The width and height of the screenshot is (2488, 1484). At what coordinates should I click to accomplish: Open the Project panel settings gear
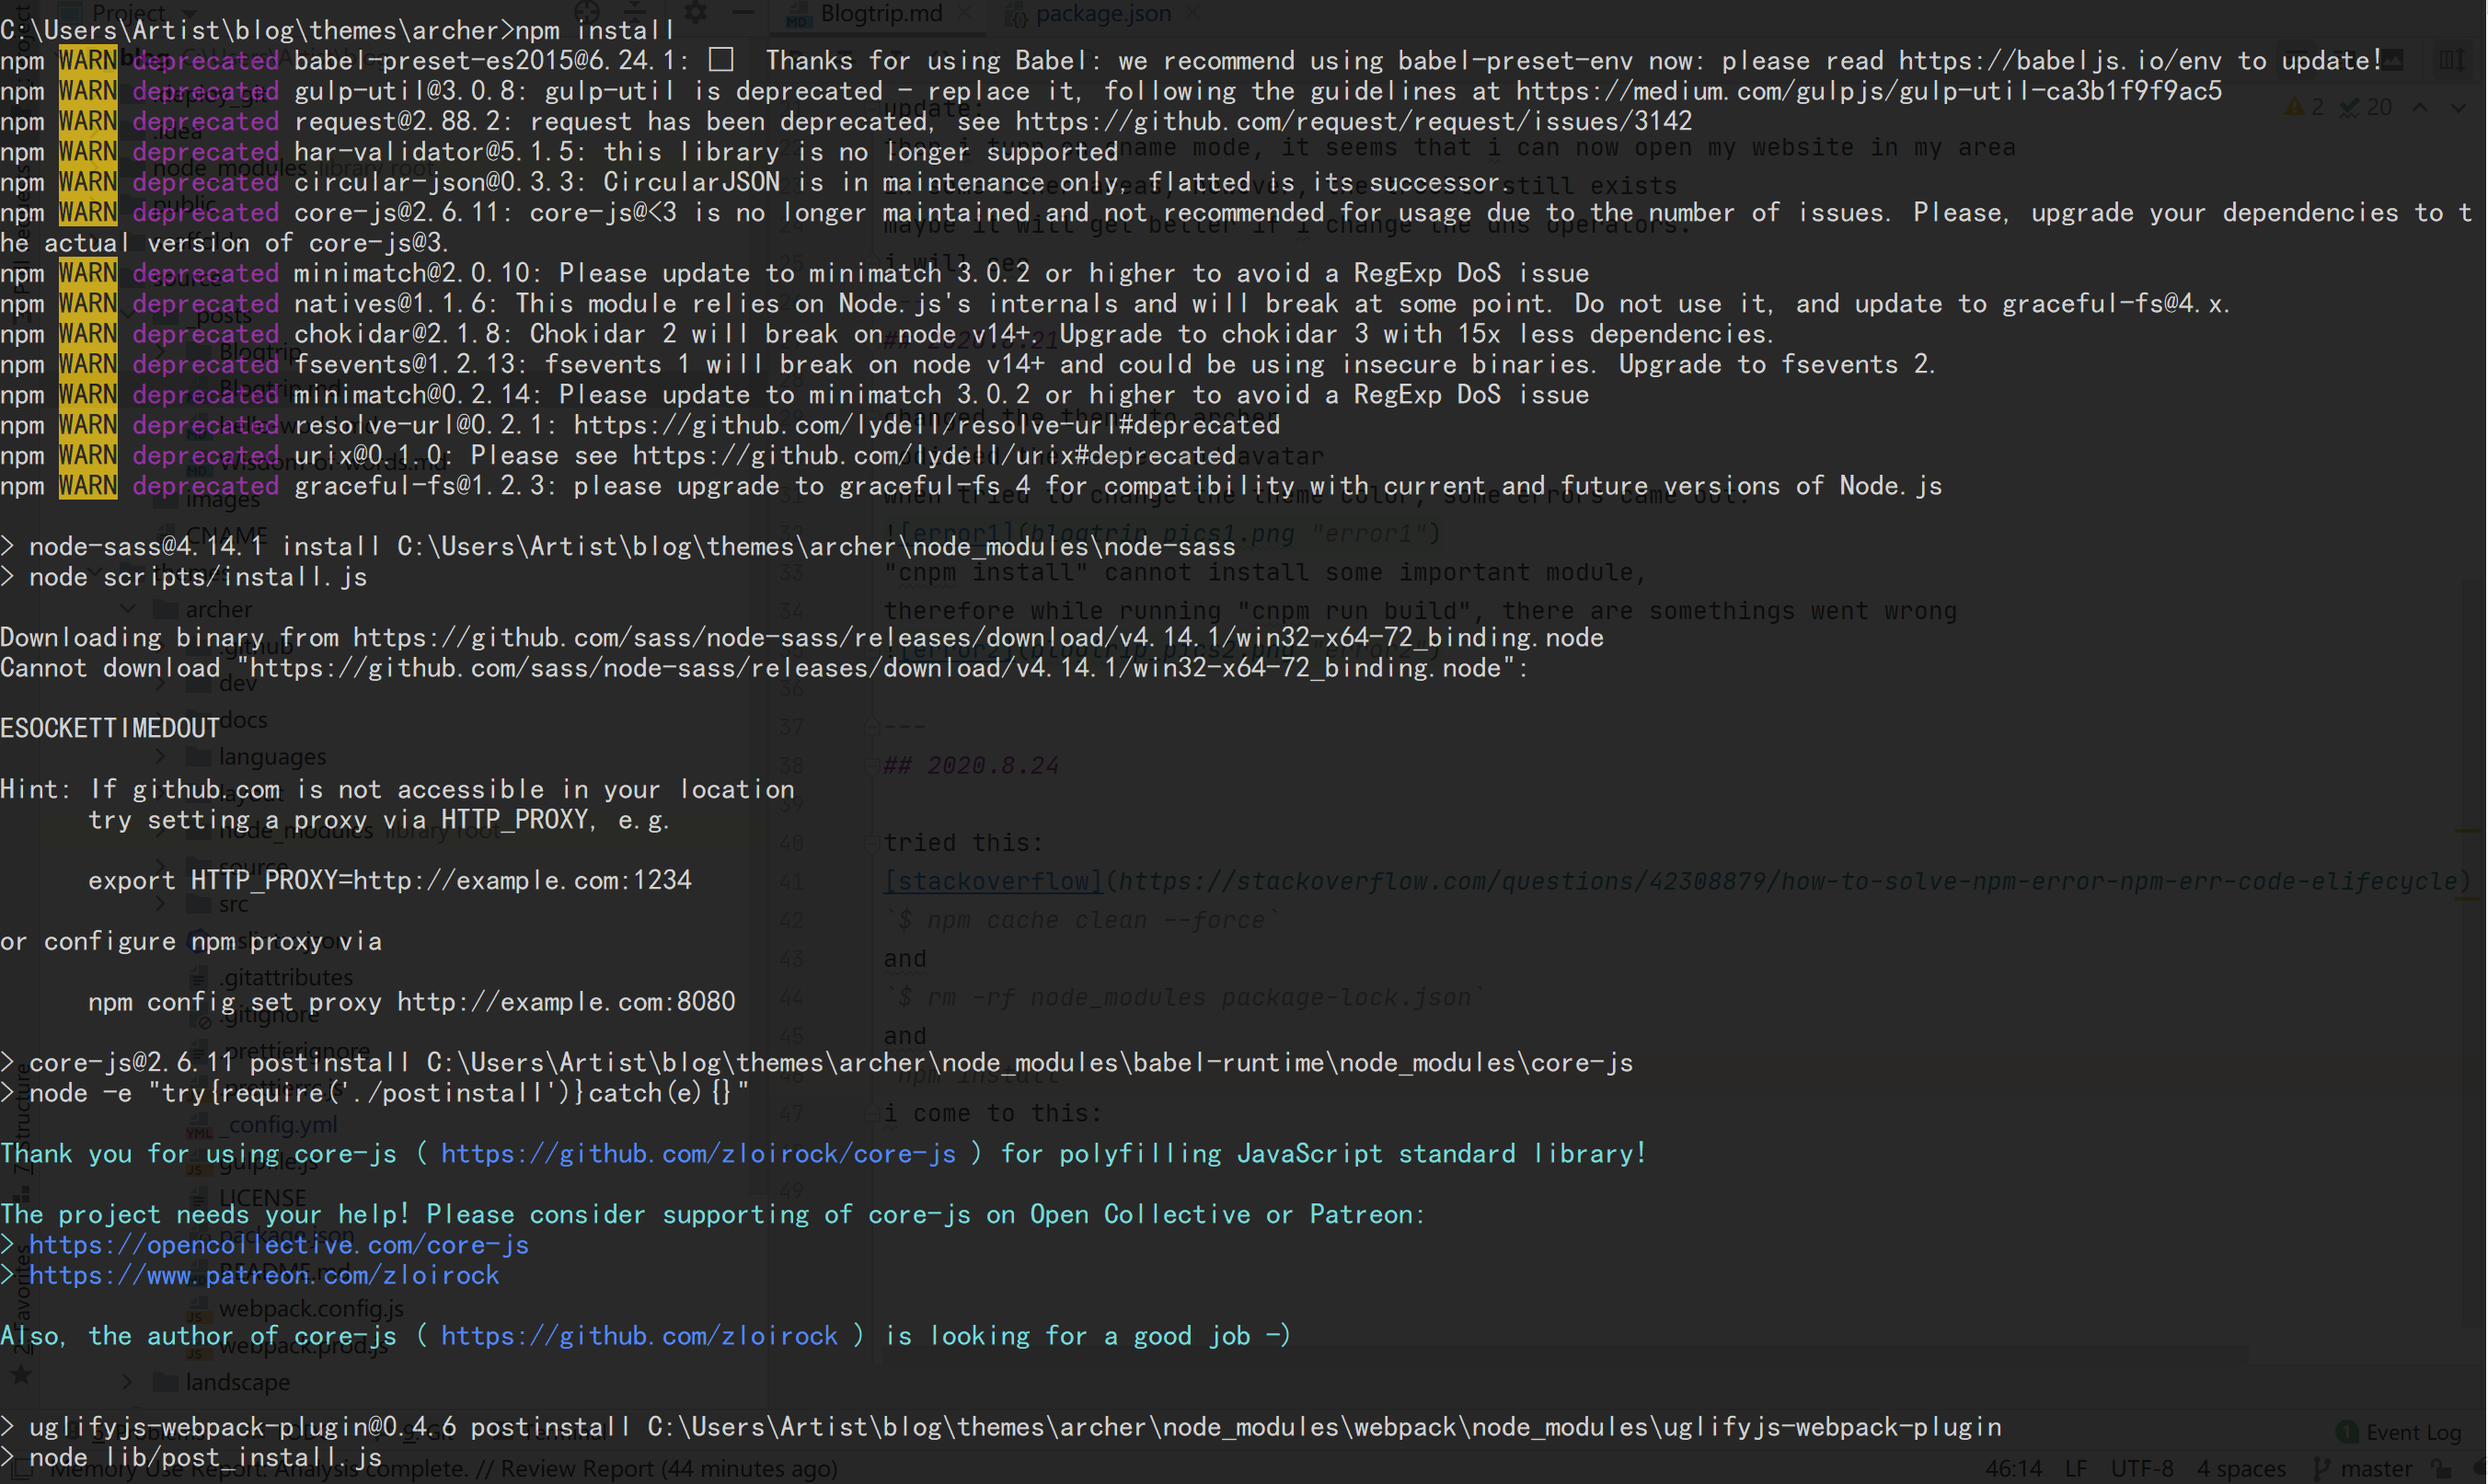coord(695,12)
